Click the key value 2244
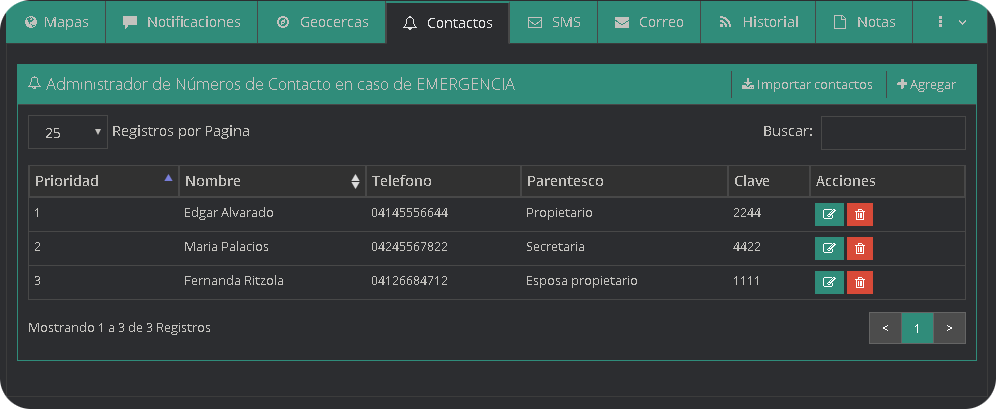The width and height of the screenshot is (996, 409). point(747,213)
